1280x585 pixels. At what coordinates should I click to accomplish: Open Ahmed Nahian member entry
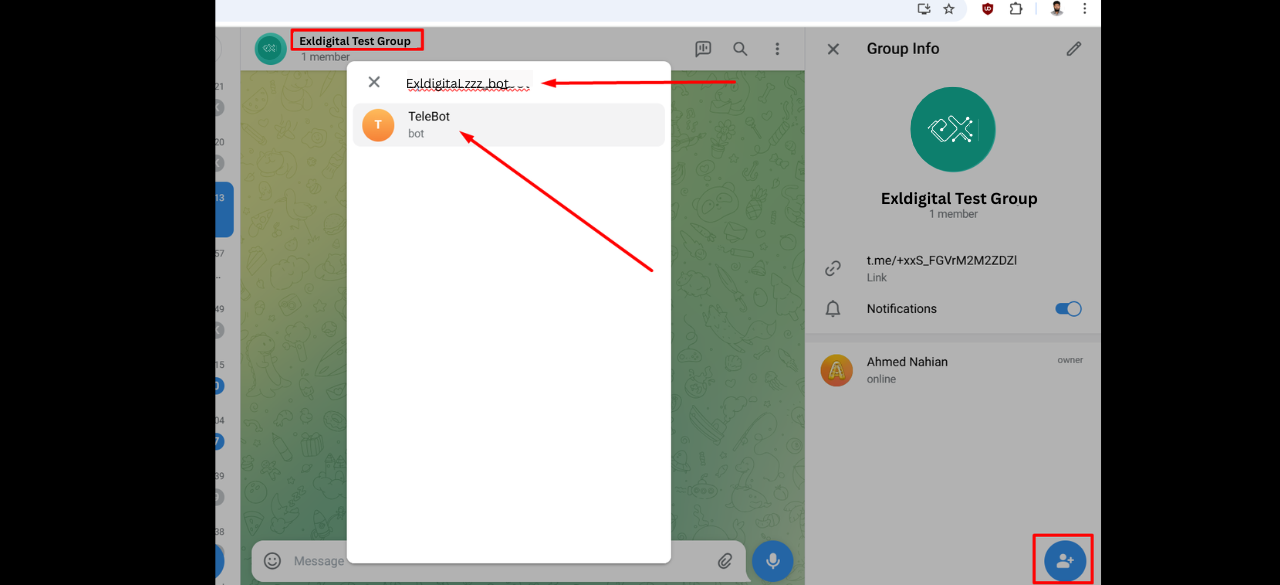(952, 369)
